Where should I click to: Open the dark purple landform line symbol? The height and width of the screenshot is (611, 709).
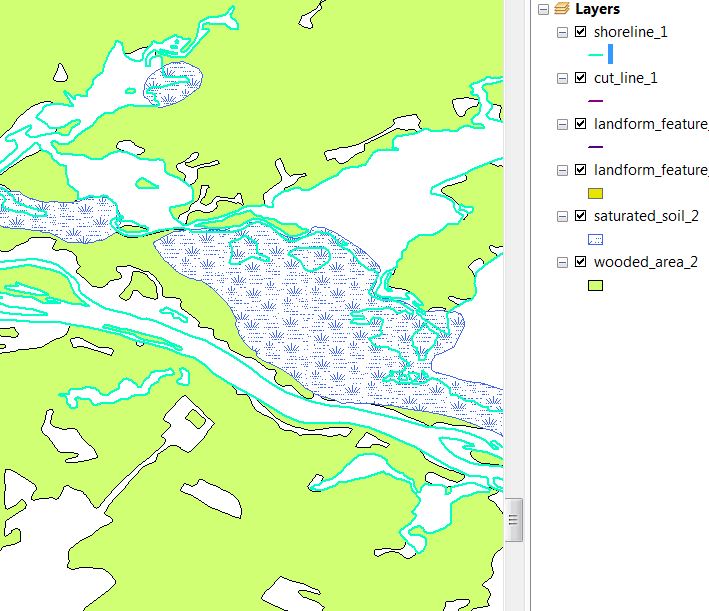tap(596, 147)
